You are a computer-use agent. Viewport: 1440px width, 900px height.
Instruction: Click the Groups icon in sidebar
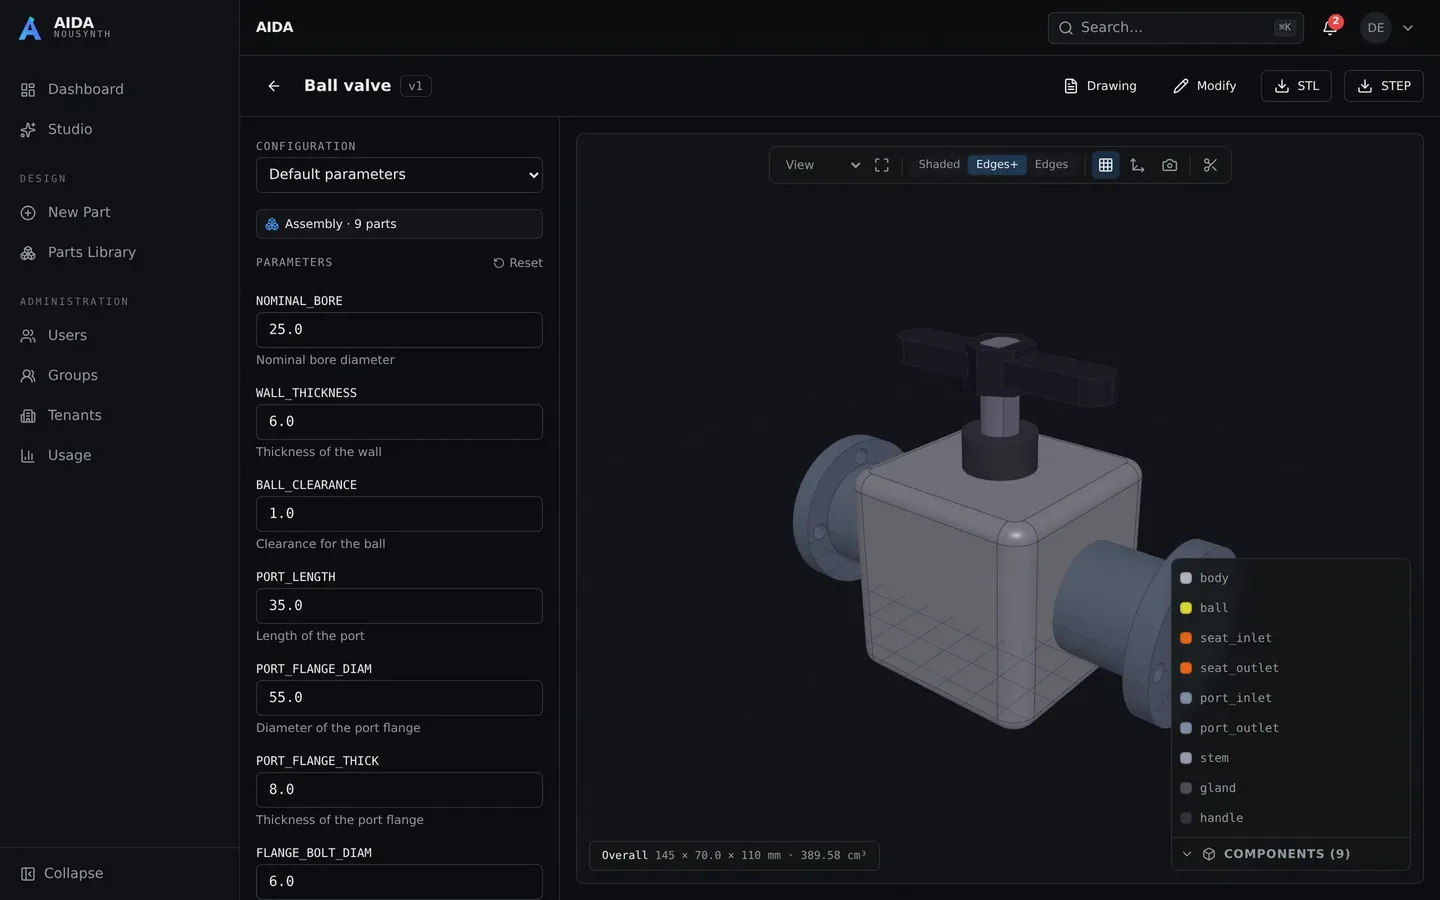pos(28,376)
